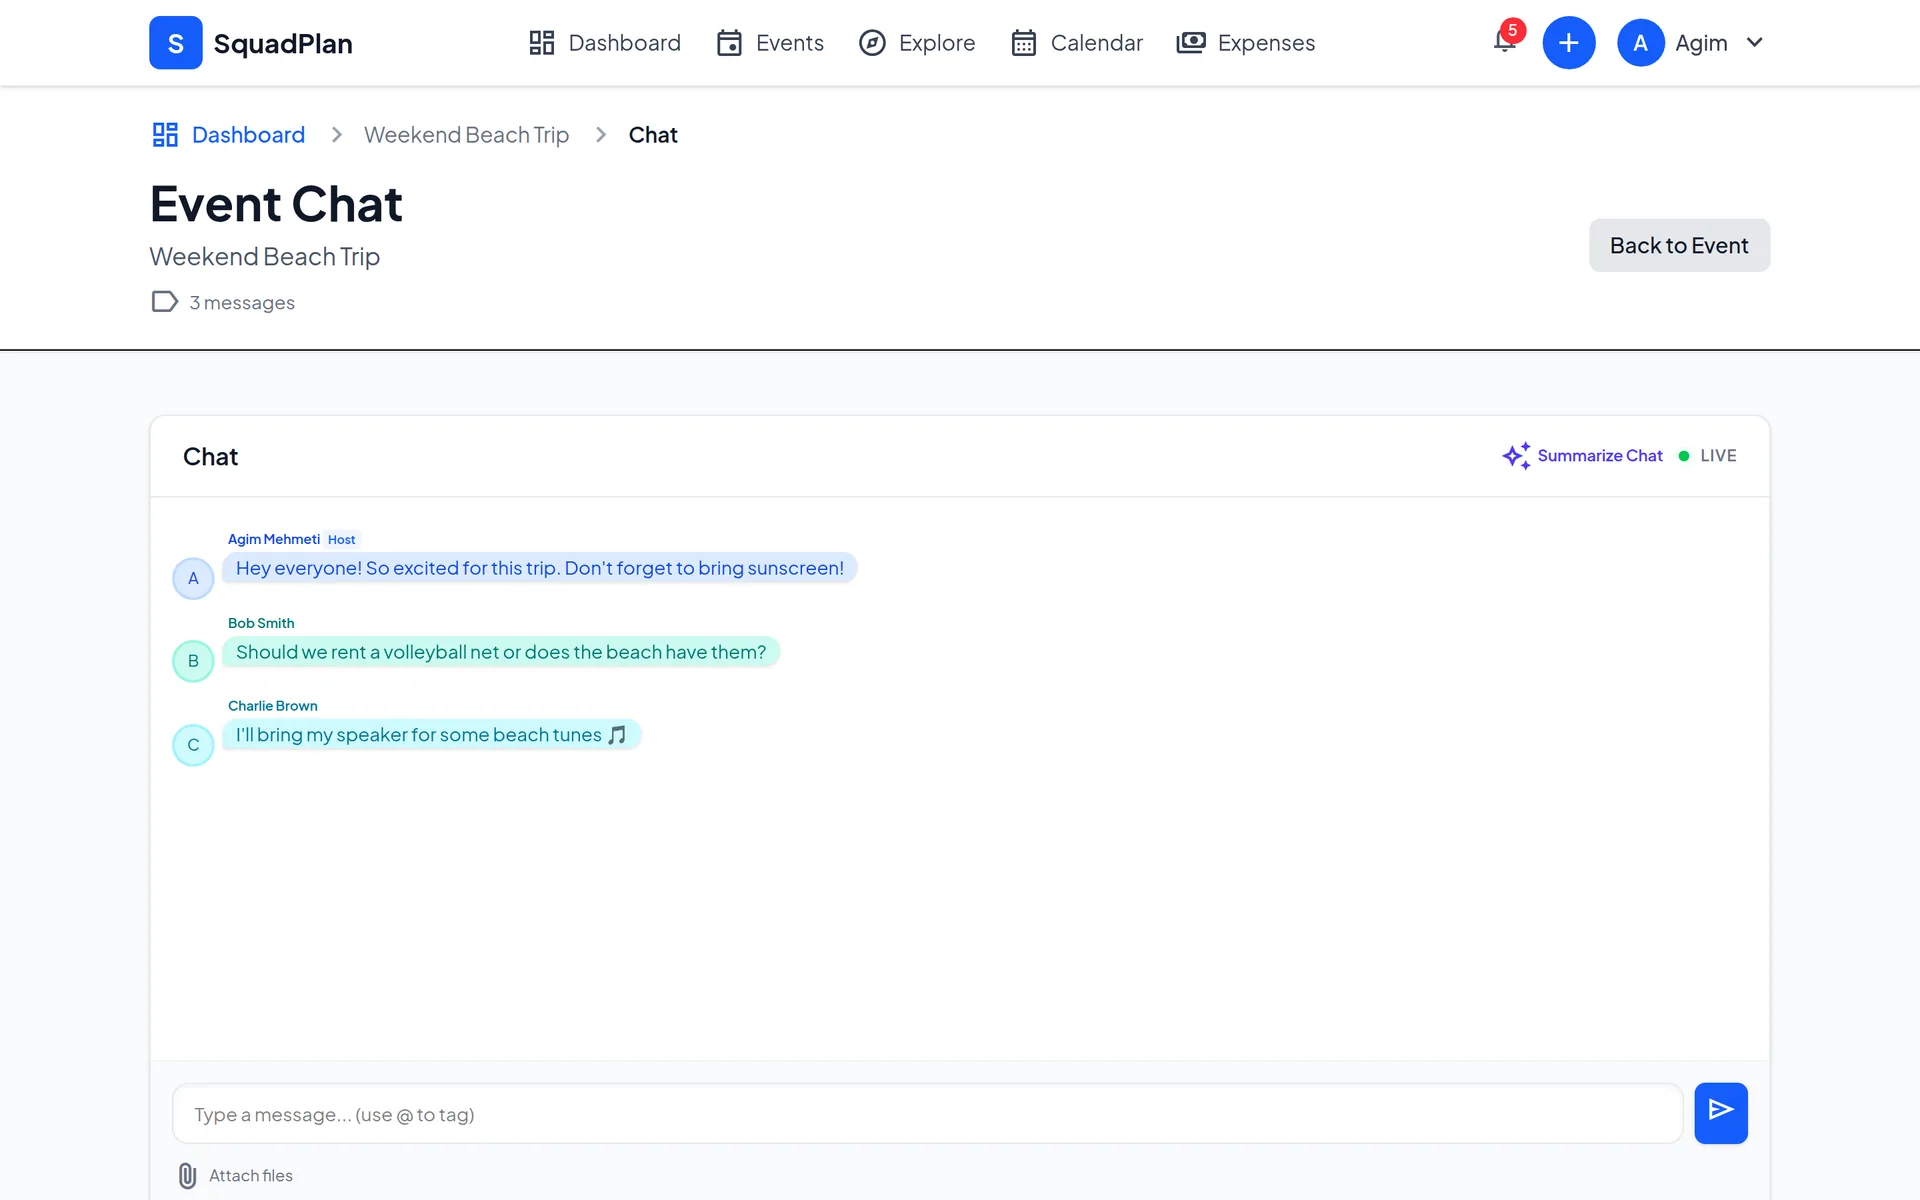Click the blue send message button

tap(1720, 1113)
